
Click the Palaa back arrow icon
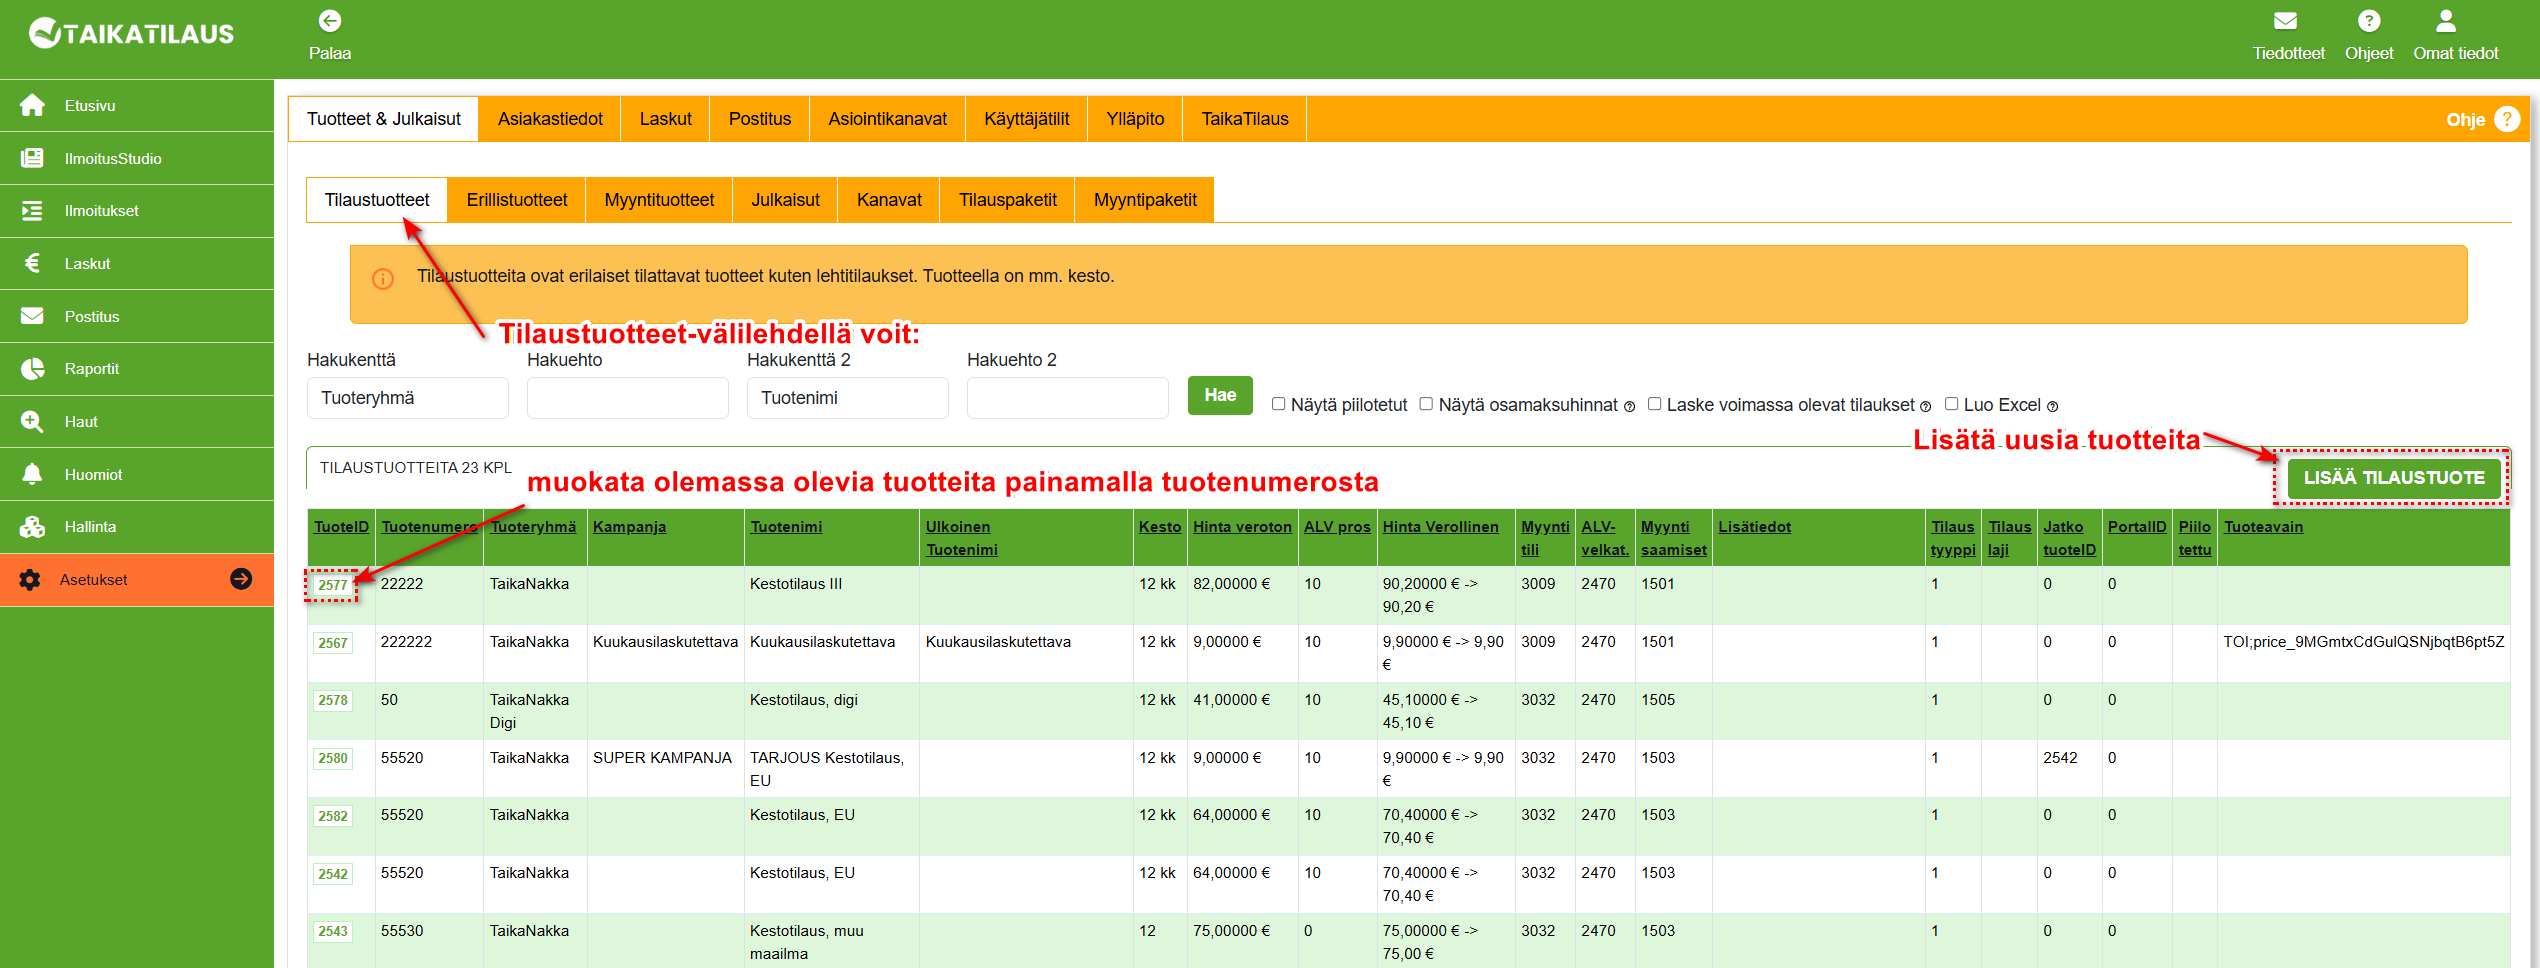pyautogui.click(x=329, y=21)
